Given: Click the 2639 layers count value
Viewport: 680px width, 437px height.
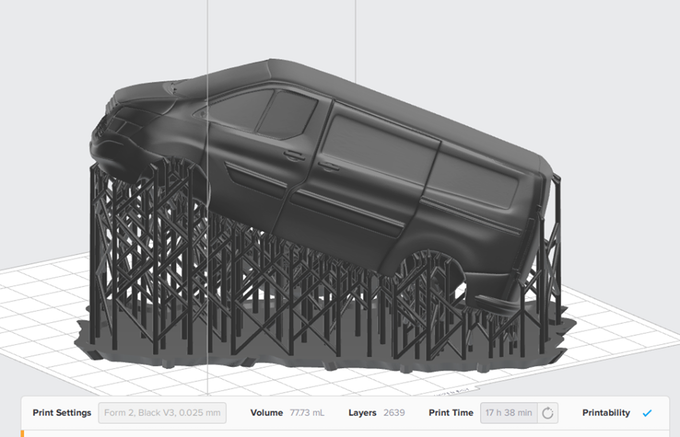Looking at the screenshot, I should 396,413.
